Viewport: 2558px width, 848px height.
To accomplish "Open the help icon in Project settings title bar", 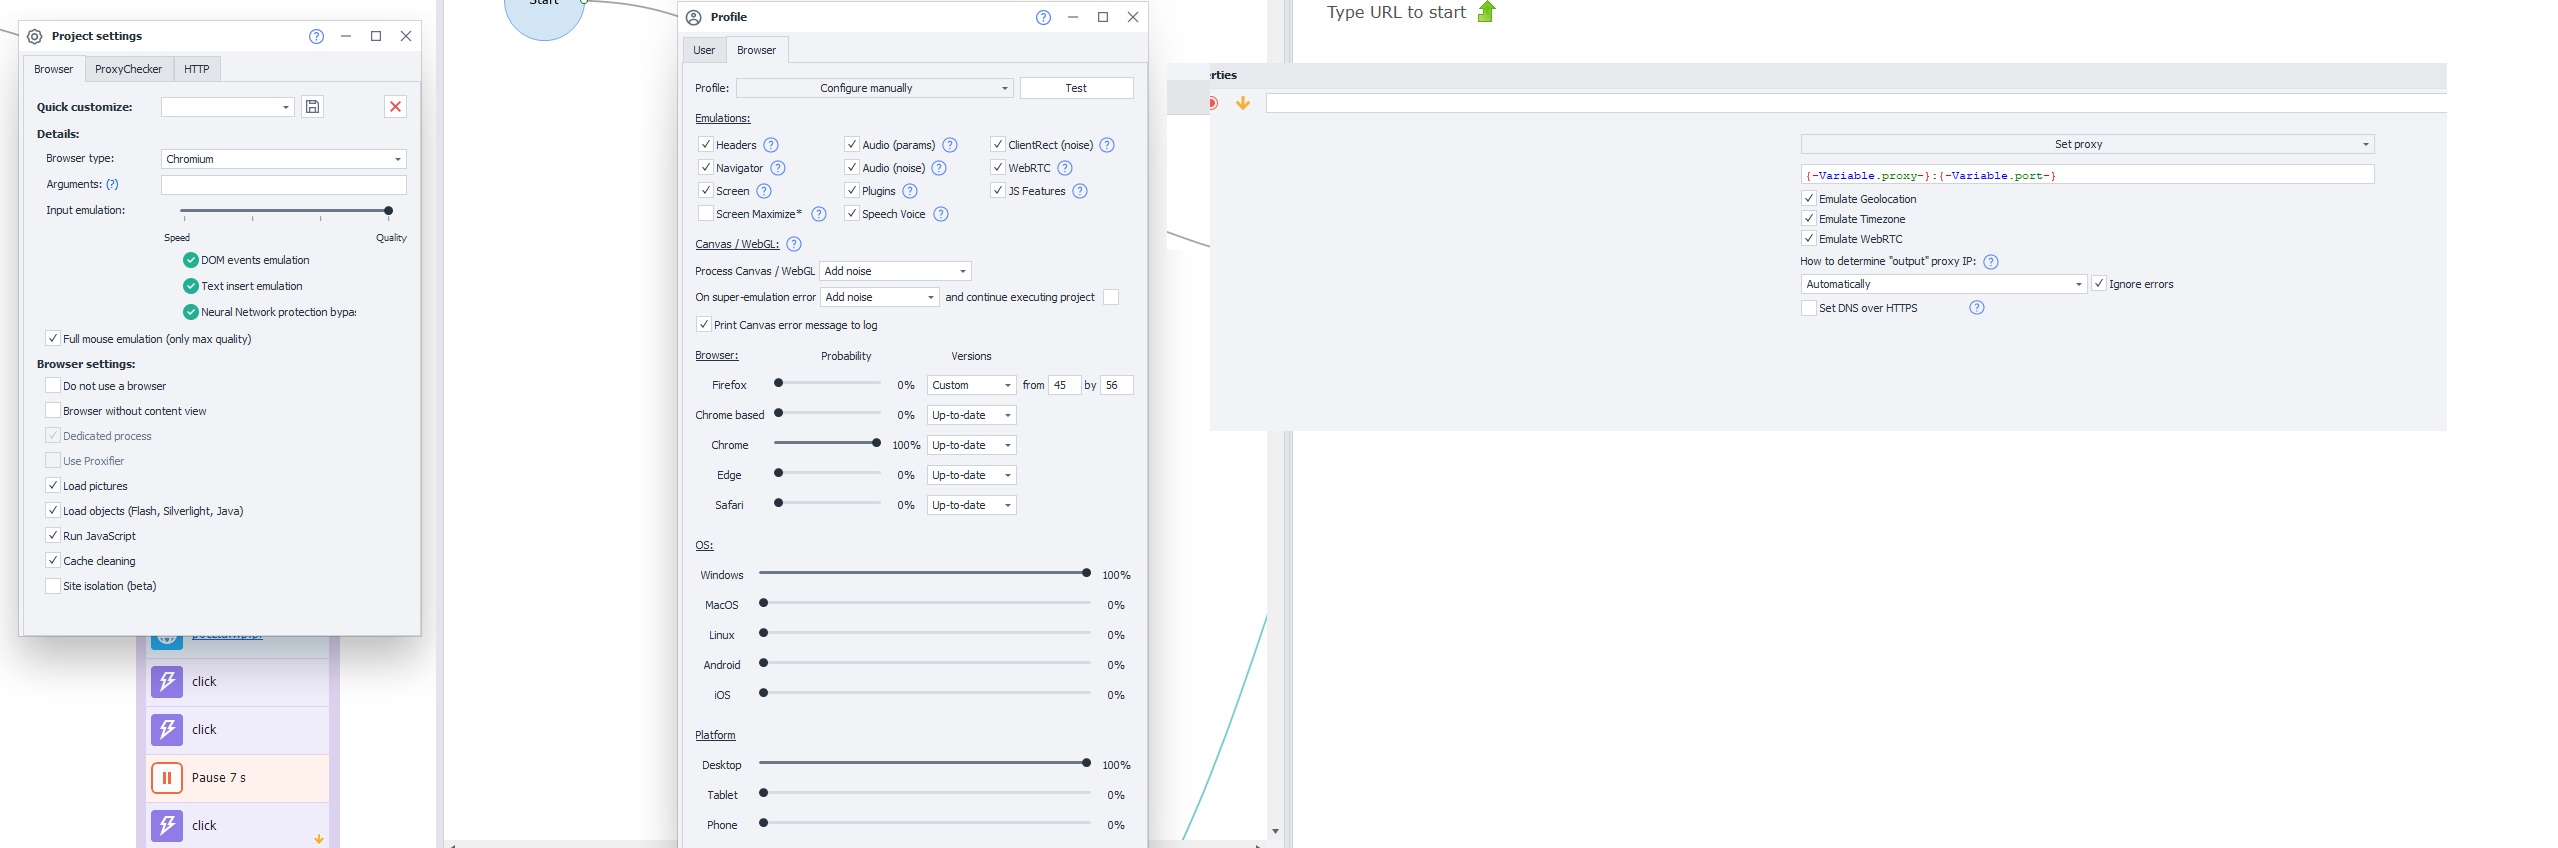I will (317, 36).
